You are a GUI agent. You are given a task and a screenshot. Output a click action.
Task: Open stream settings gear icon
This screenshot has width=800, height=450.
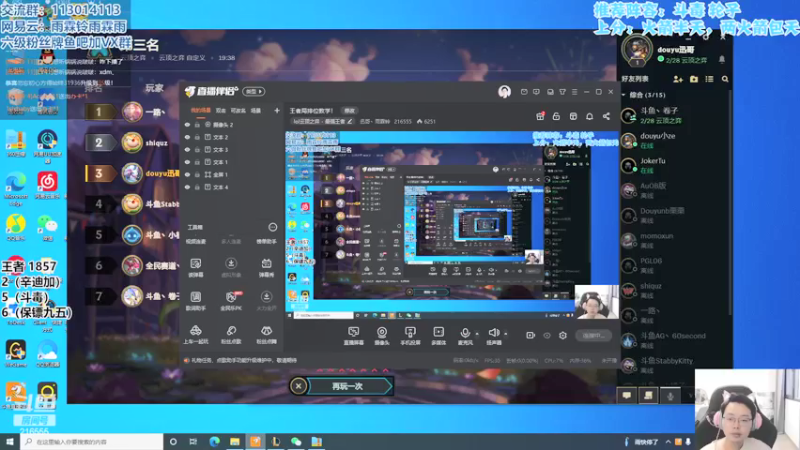click(x=563, y=335)
